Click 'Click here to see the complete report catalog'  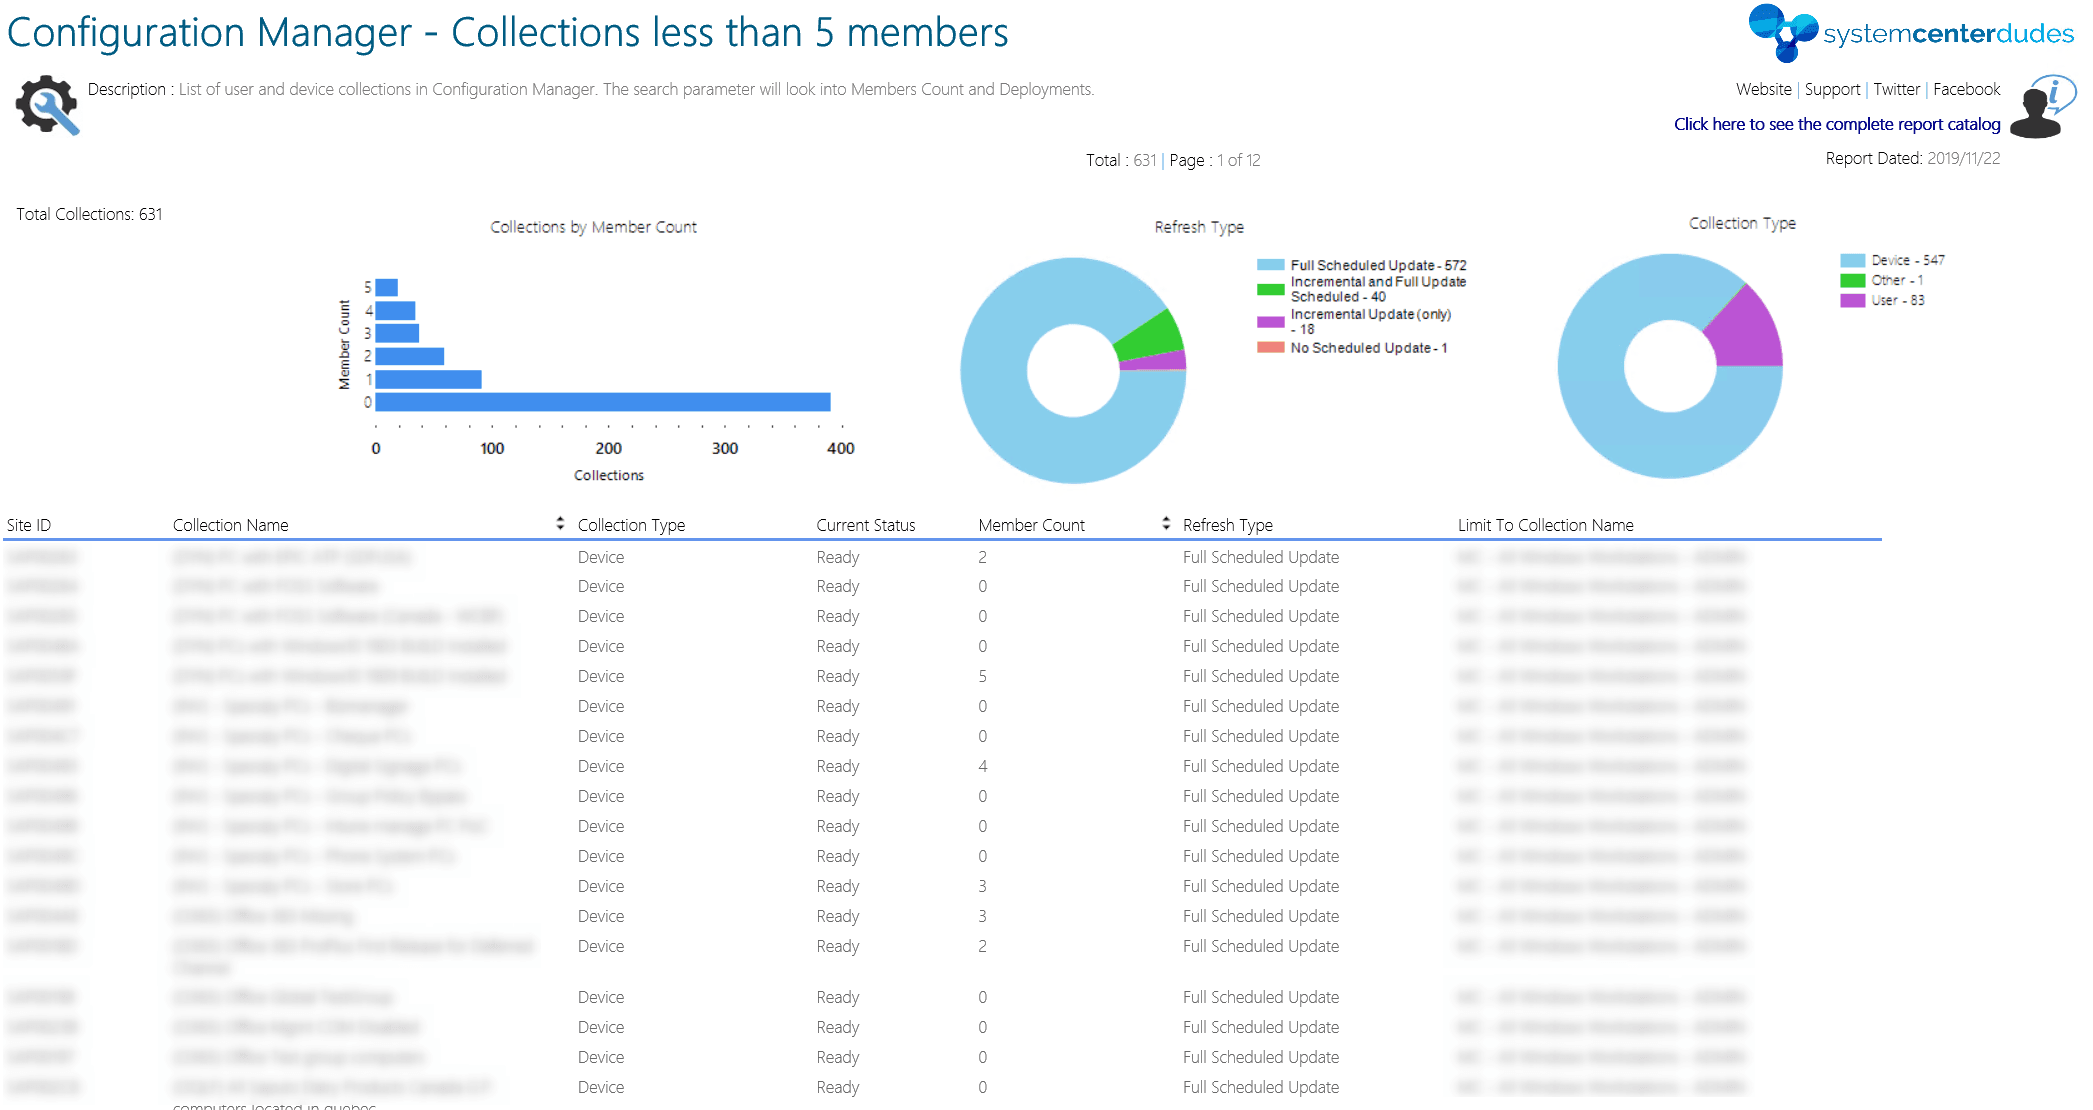[1837, 124]
